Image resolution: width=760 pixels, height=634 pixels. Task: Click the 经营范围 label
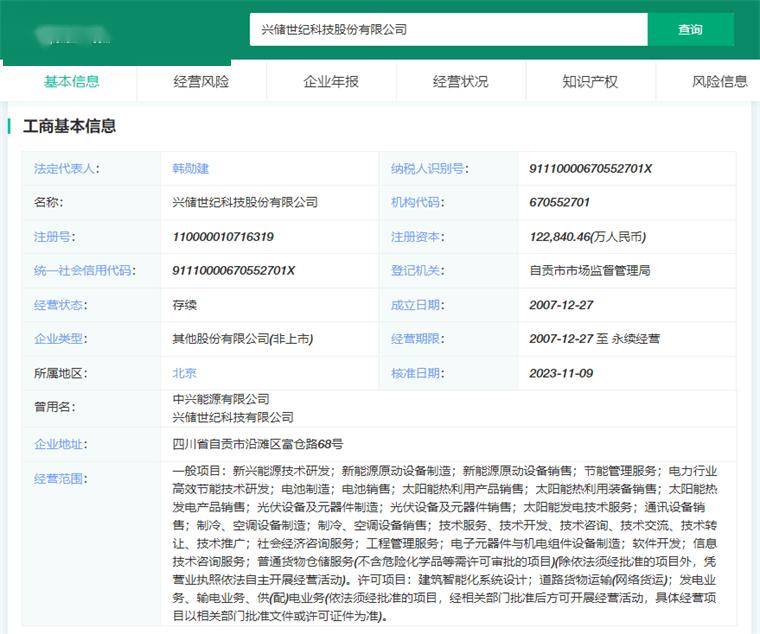point(61,479)
